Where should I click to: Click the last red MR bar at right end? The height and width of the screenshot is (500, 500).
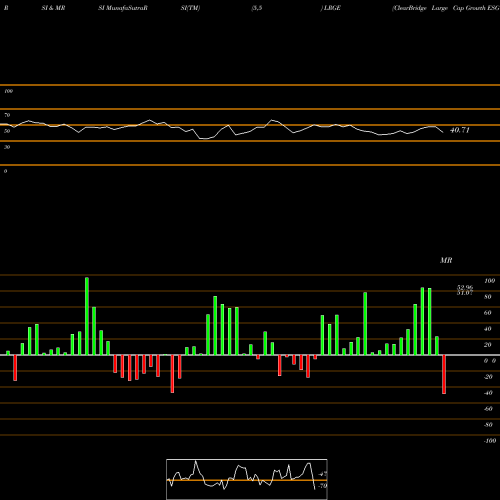pos(444,374)
